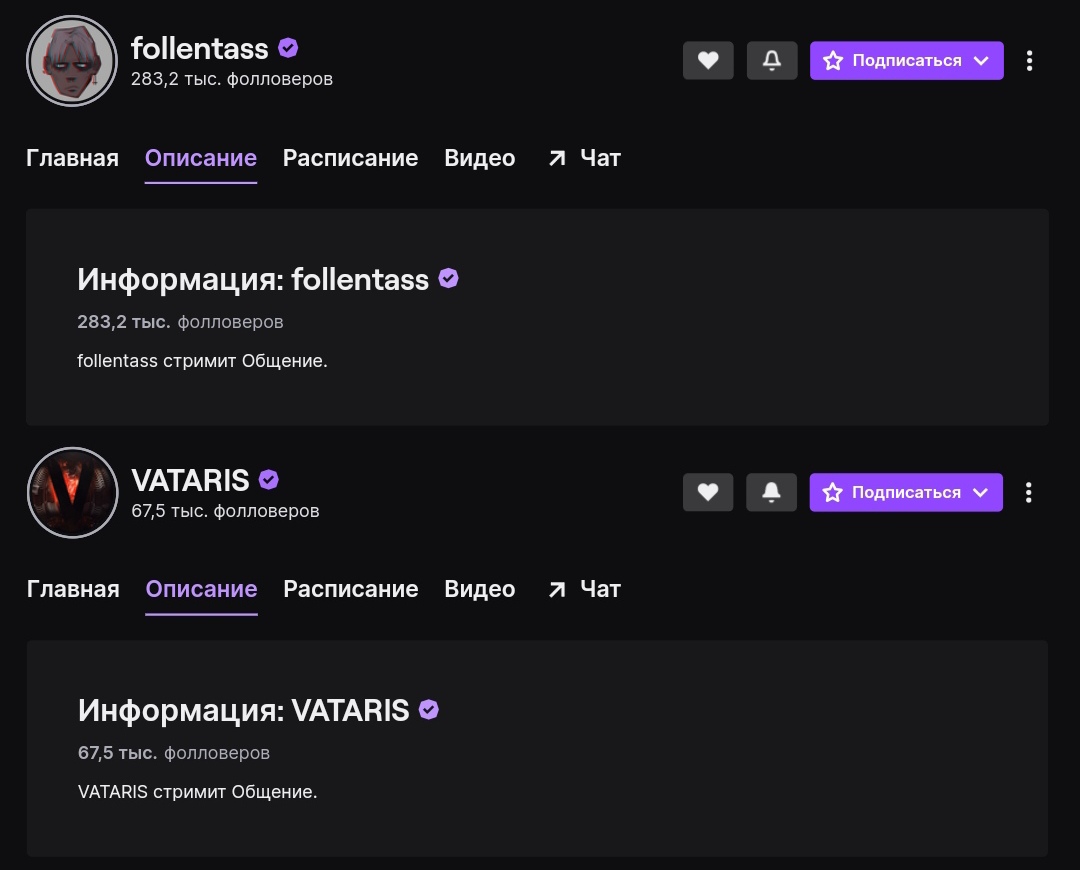Open the three-dot menu for VATARIS
The height and width of the screenshot is (870, 1080).
[x=1028, y=492]
